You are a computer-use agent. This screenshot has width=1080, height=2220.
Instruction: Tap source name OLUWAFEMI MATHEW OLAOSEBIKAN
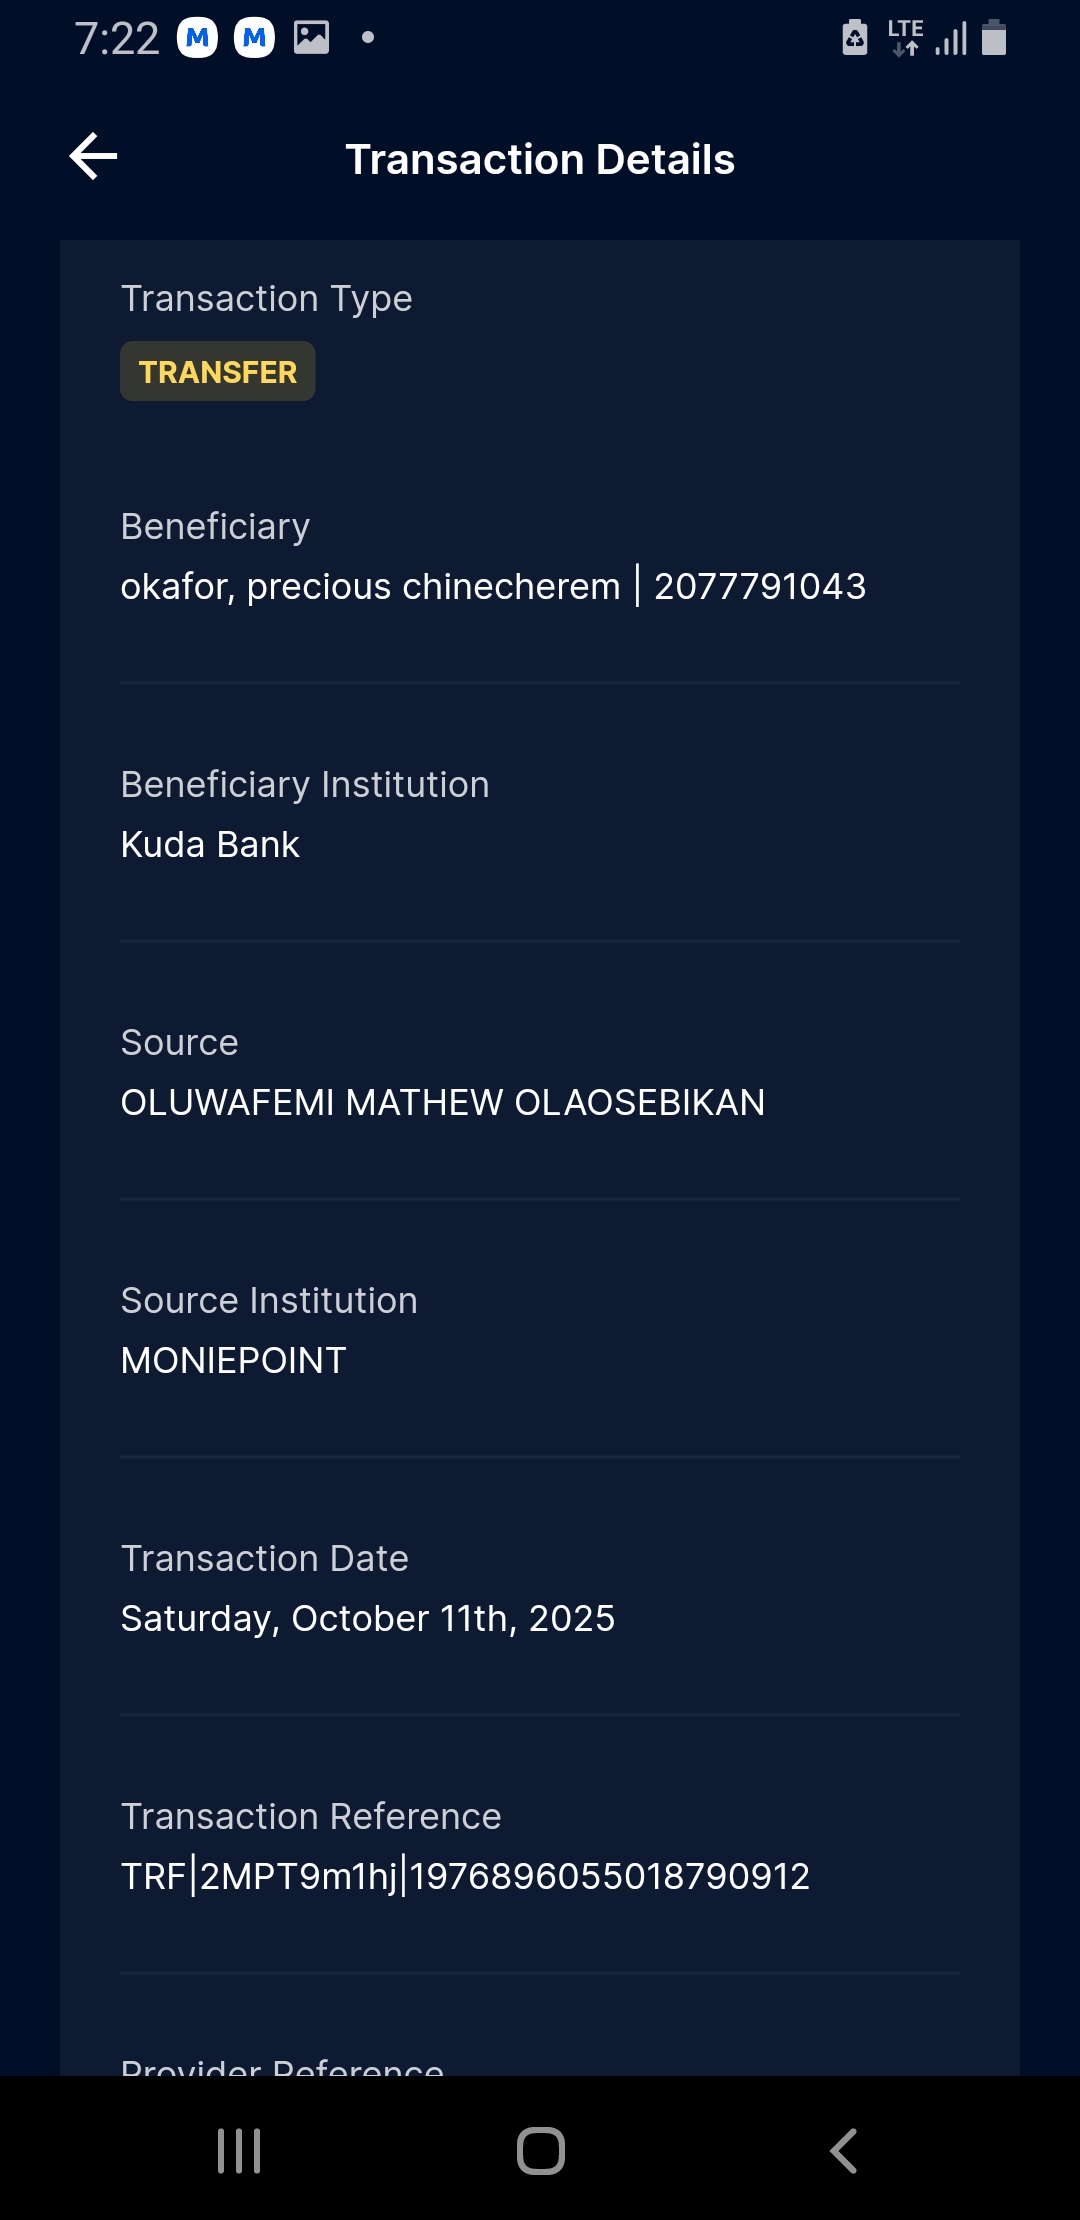[443, 1103]
